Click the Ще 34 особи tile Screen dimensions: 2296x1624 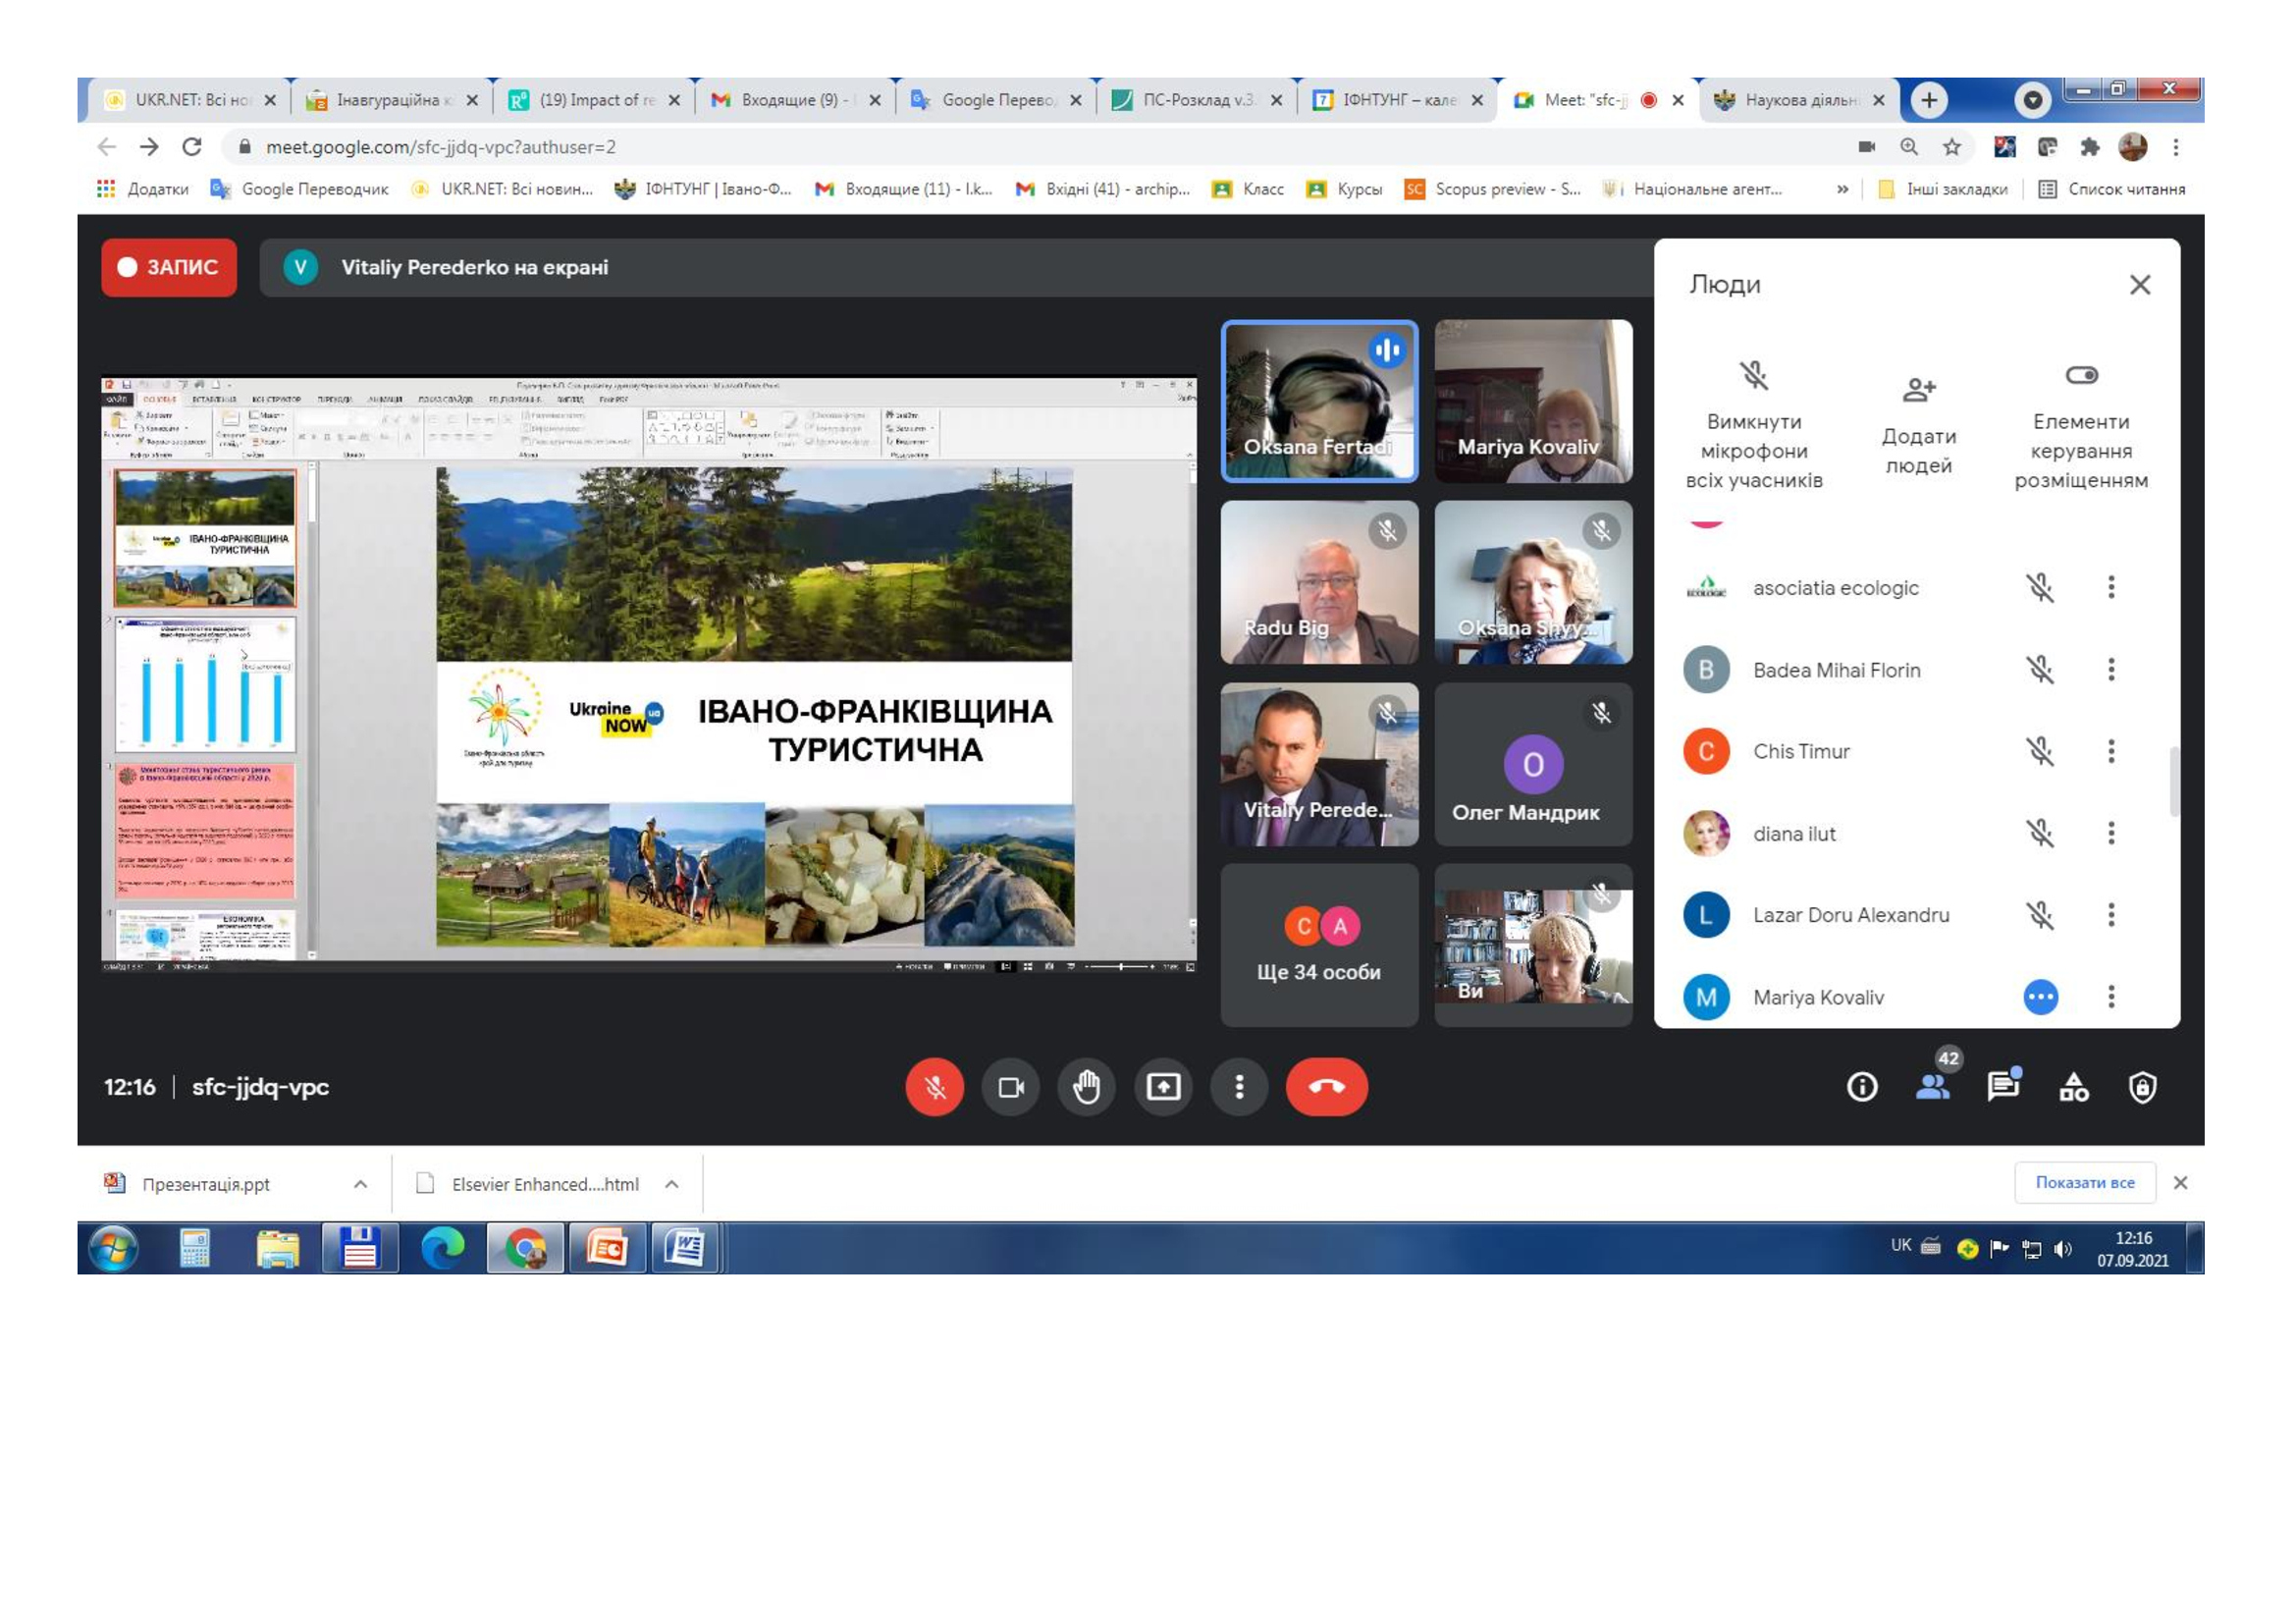1318,945
